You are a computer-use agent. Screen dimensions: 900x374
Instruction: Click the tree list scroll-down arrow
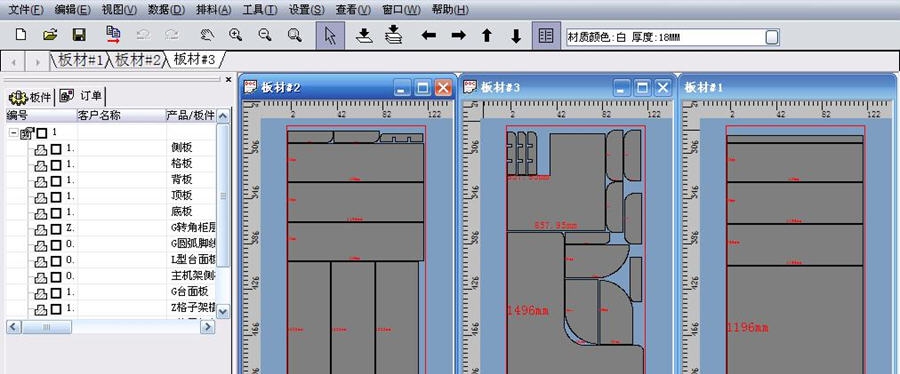pyautogui.click(x=223, y=312)
